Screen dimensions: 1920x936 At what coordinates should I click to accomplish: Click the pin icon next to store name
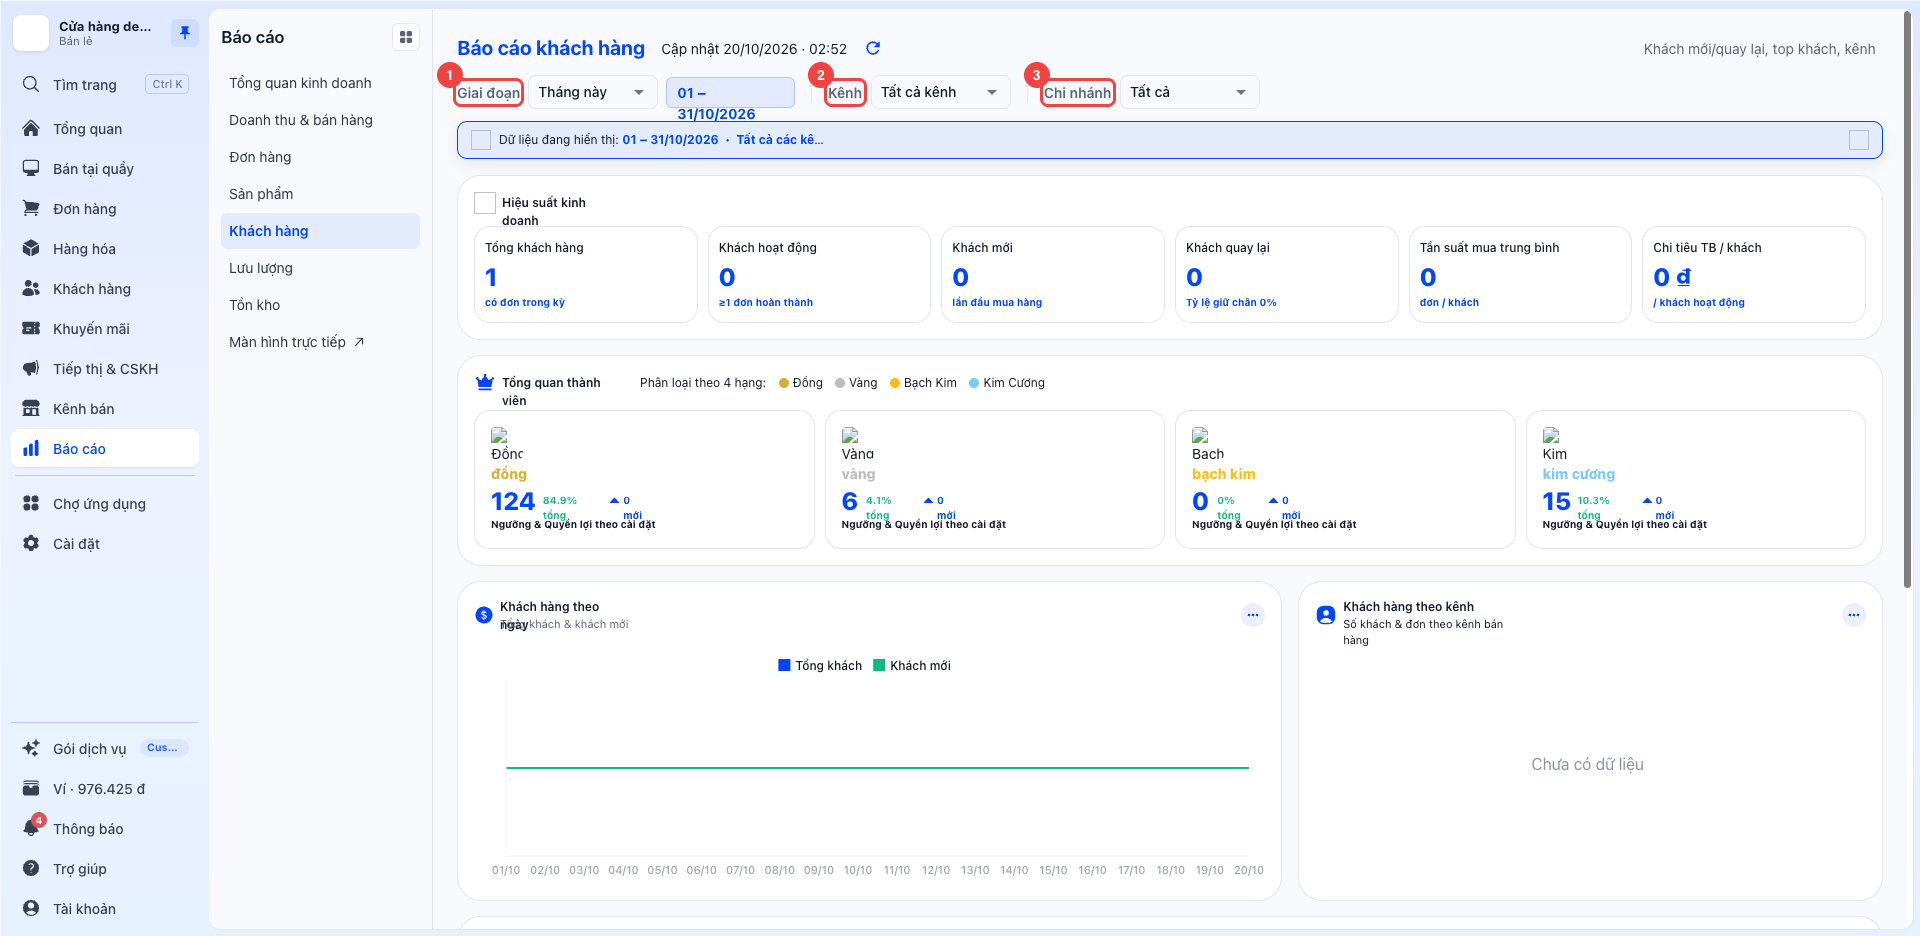click(x=184, y=33)
